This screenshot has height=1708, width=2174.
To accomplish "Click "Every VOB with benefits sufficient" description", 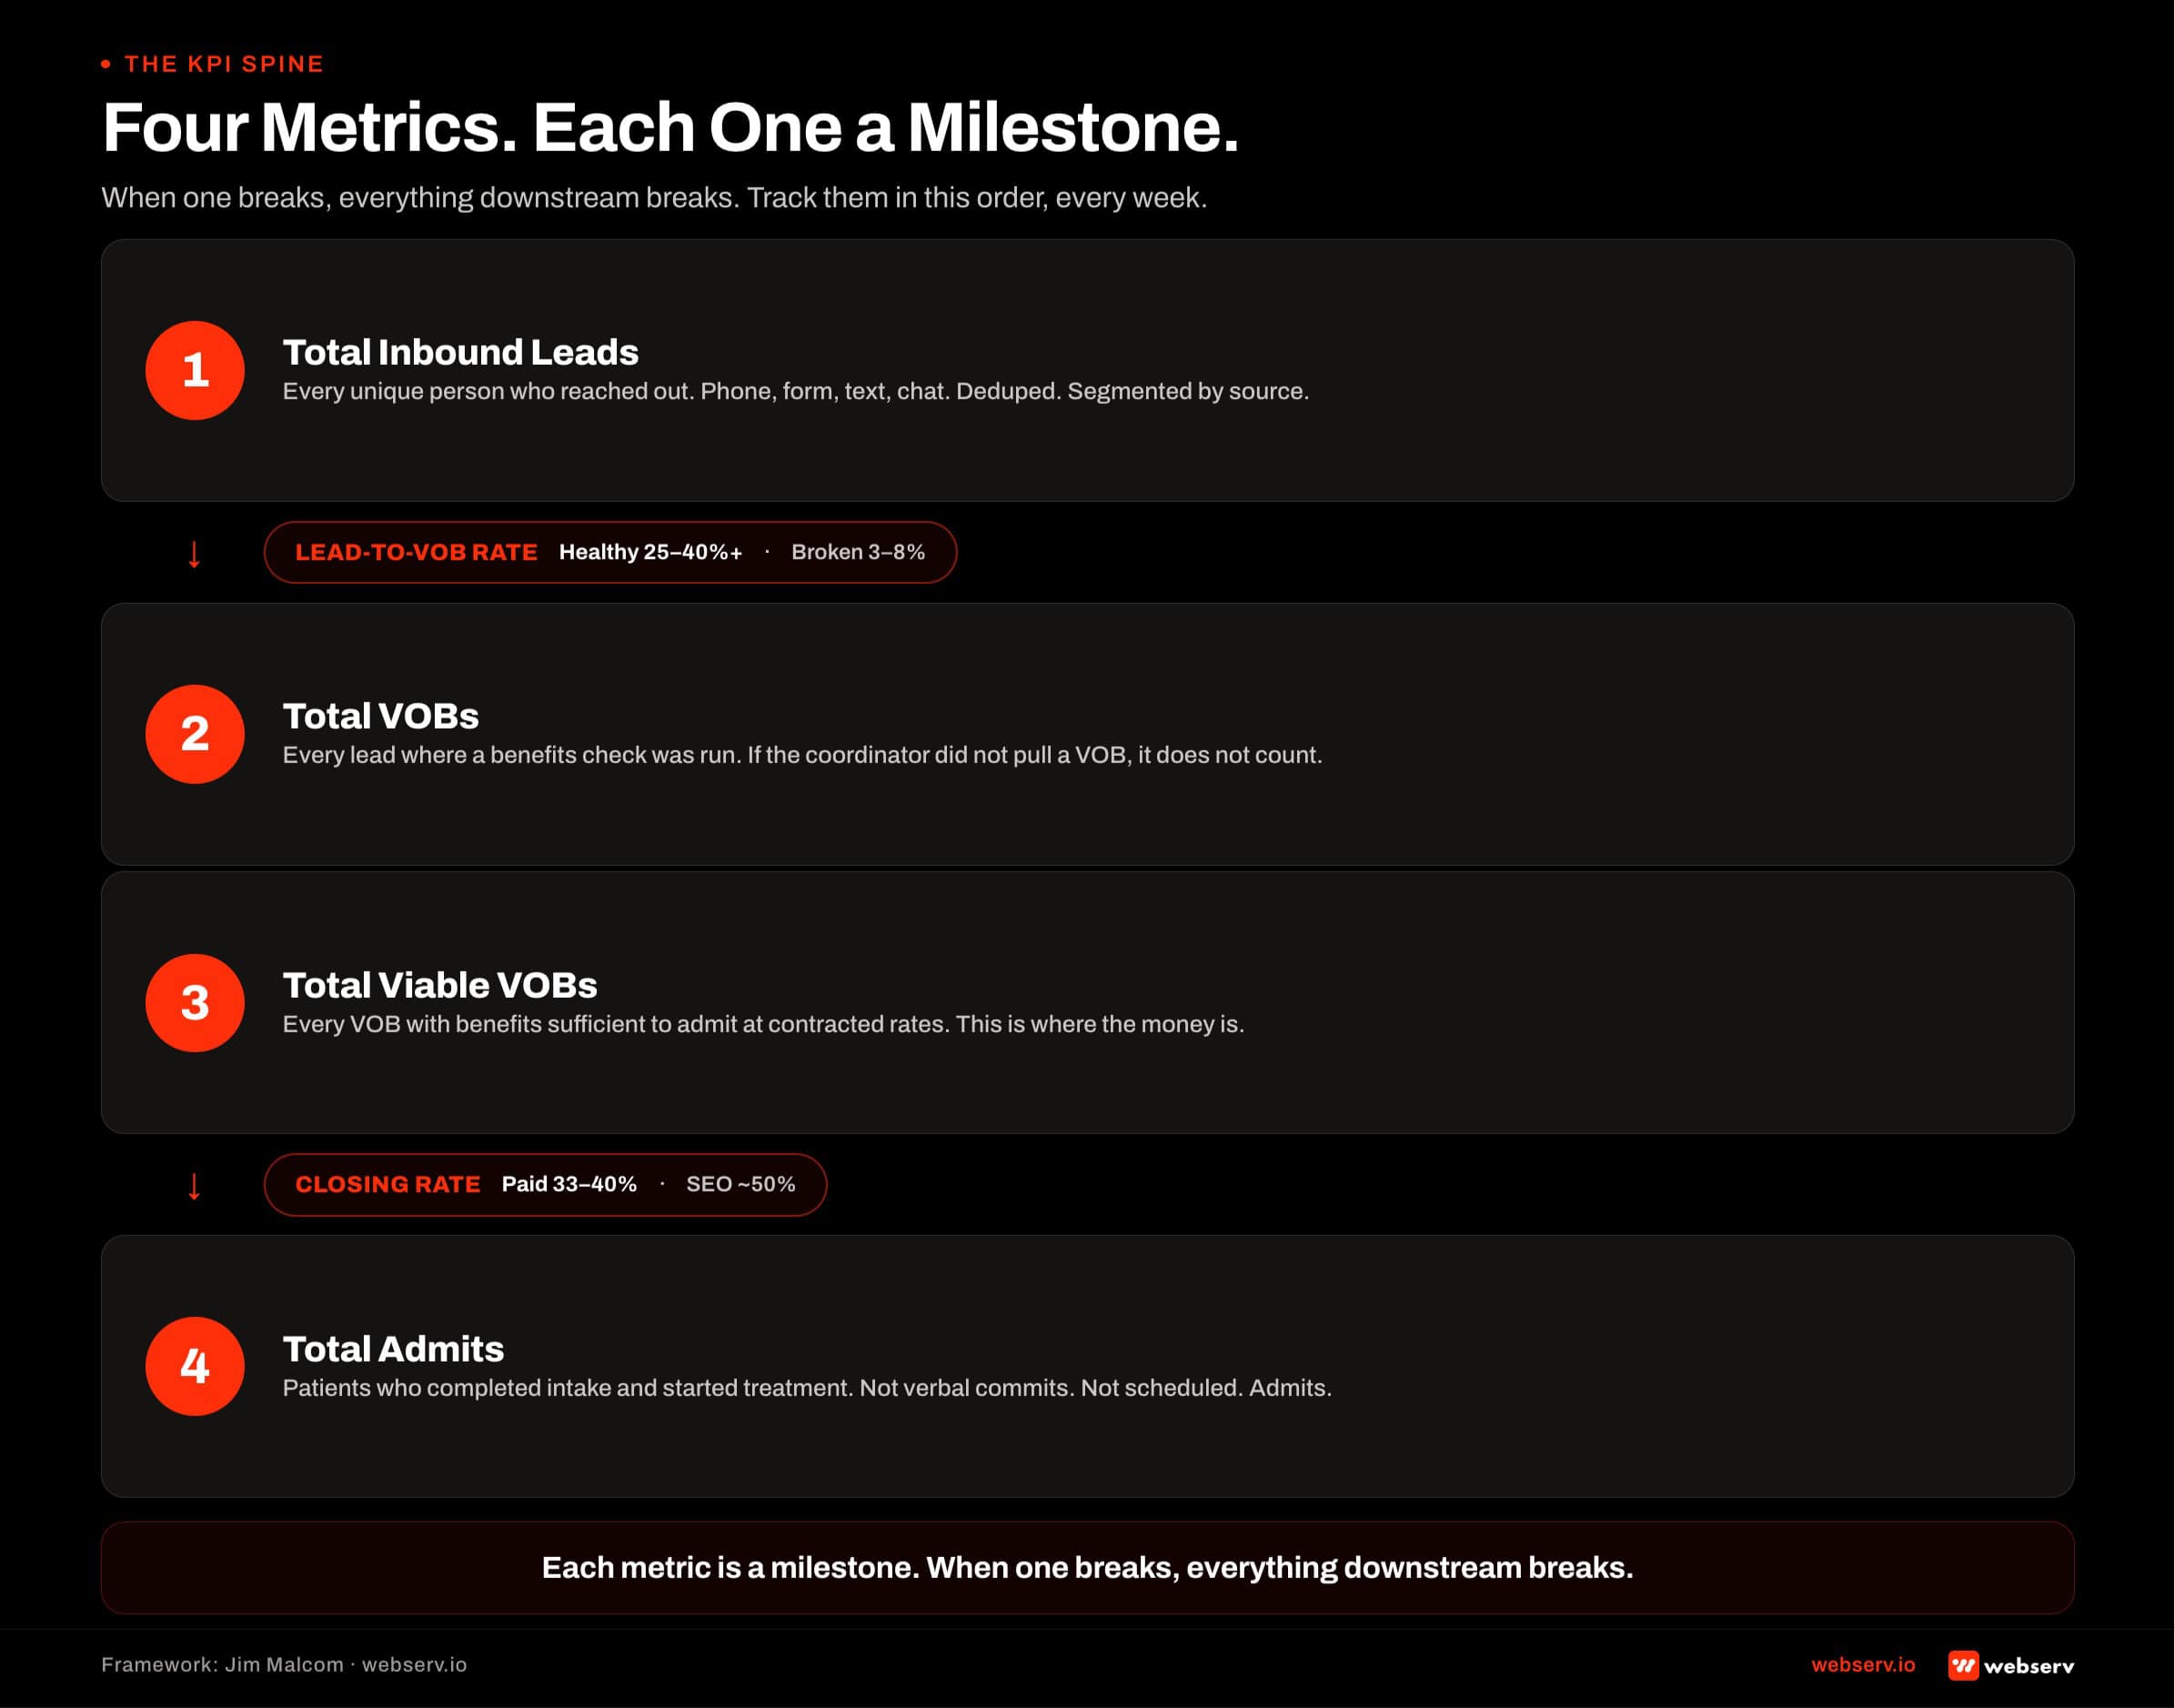I will click(x=763, y=1024).
